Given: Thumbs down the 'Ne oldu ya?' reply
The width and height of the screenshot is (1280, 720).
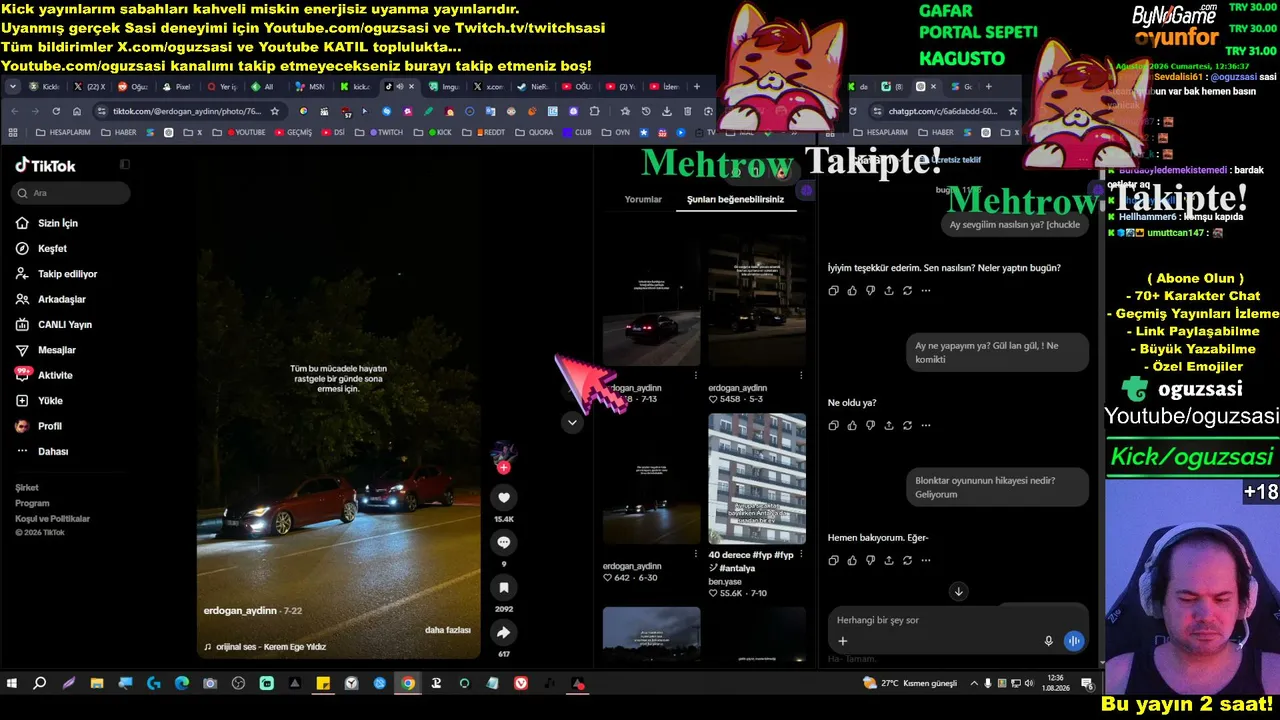Looking at the screenshot, I should [870, 425].
